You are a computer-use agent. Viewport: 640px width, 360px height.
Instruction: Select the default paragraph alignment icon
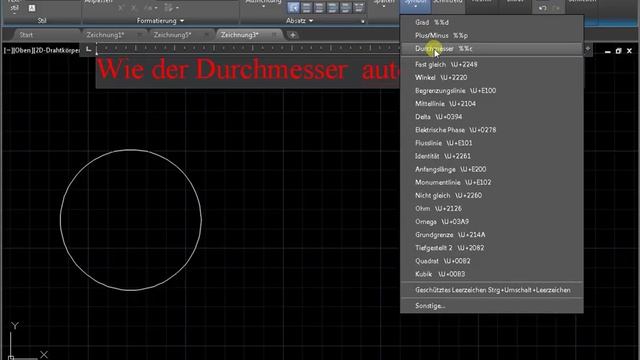(x=293, y=7)
